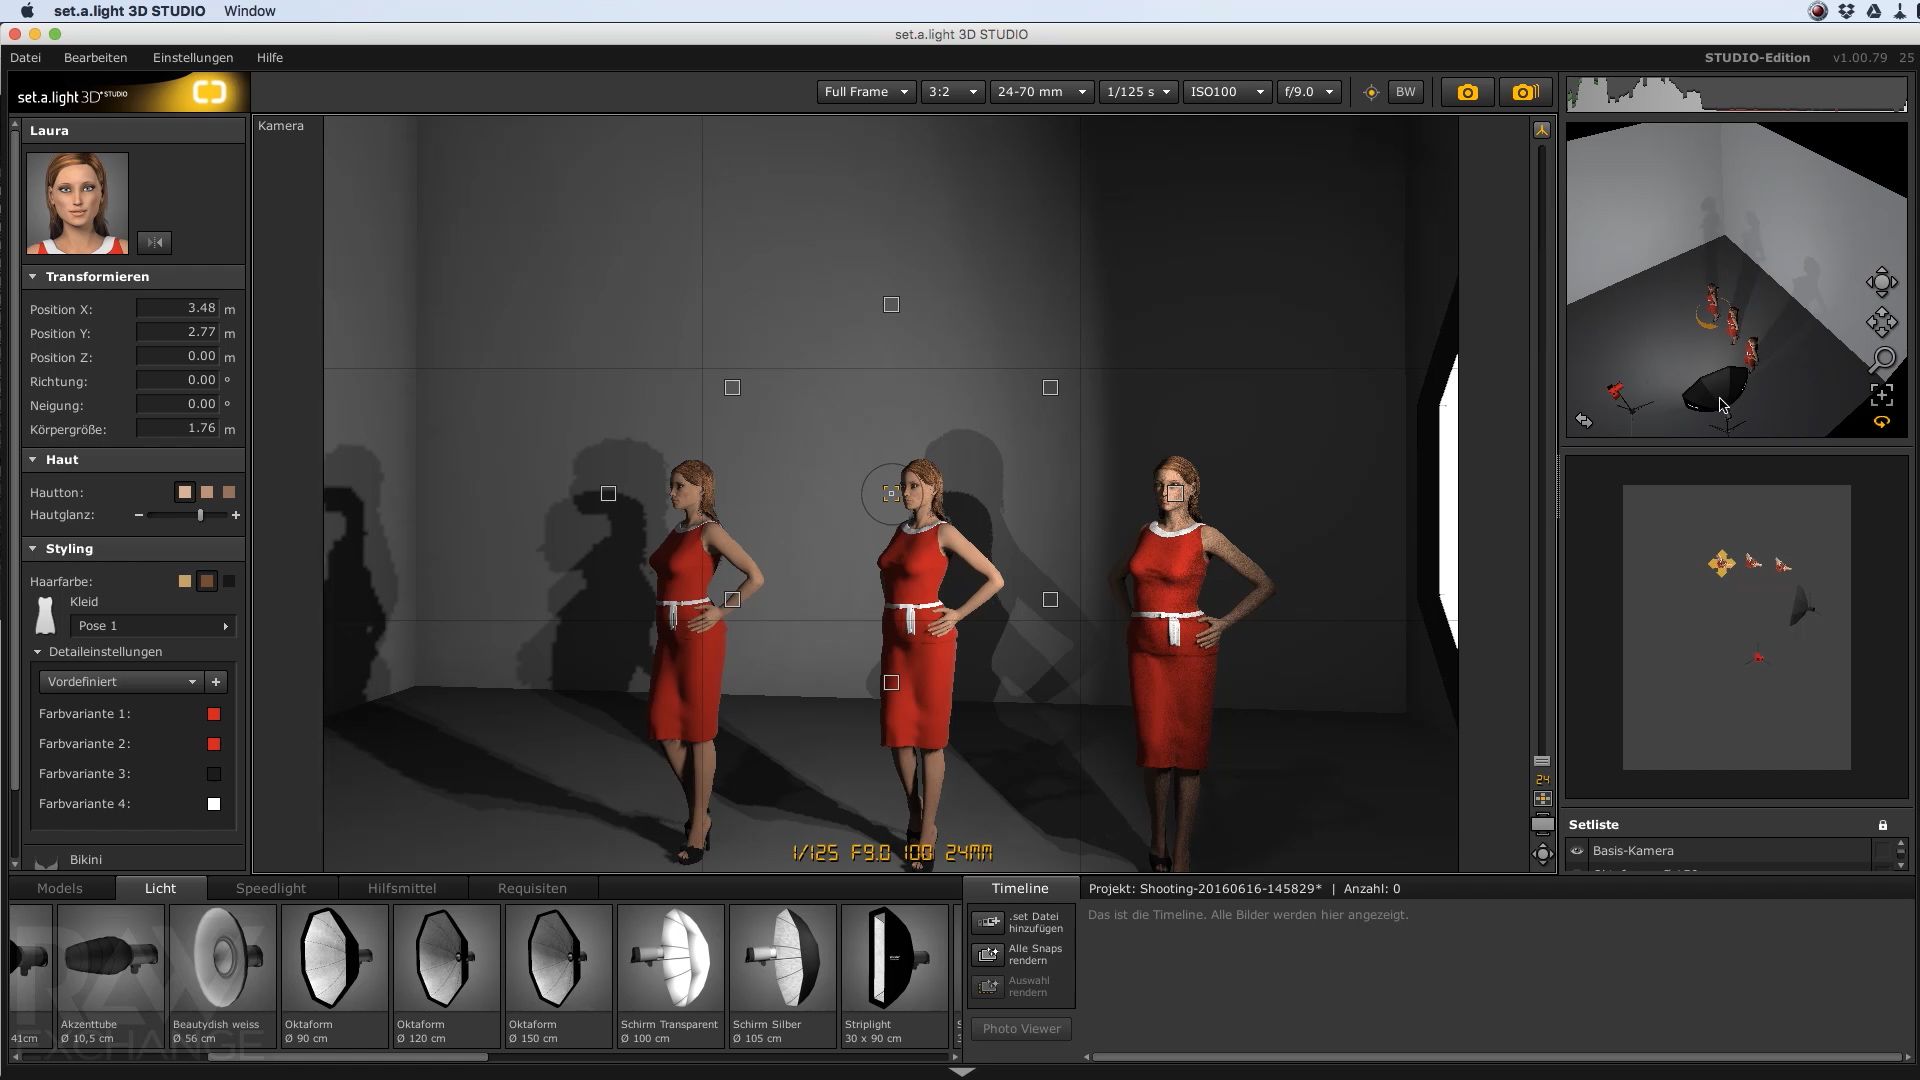
Task: Open the Full Frame sensor dropdown
Action: (x=865, y=92)
